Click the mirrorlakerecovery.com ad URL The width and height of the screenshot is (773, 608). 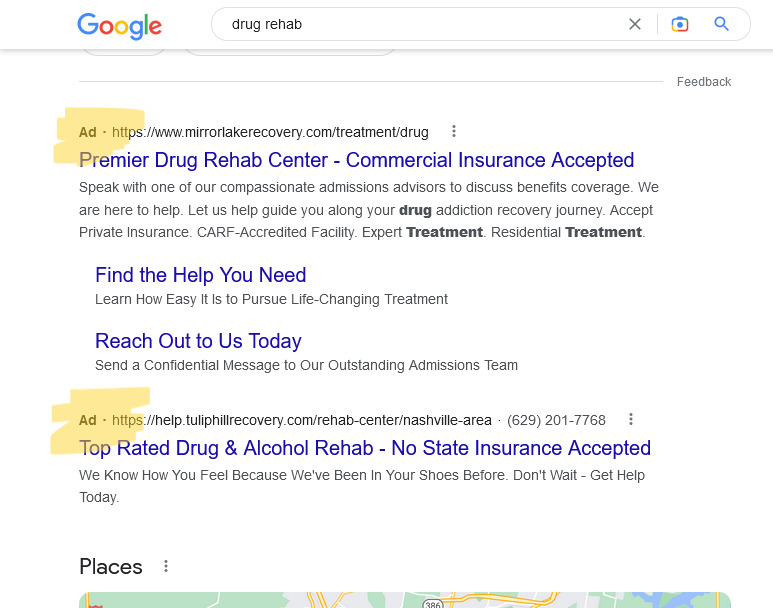coord(270,132)
